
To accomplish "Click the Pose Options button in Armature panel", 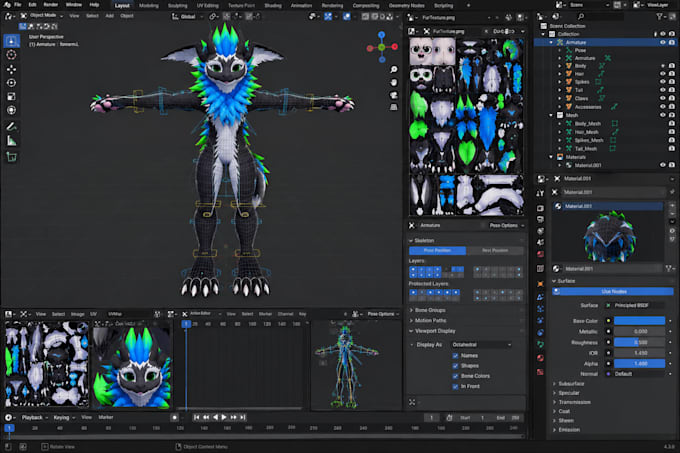I will pyautogui.click(x=506, y=226).
